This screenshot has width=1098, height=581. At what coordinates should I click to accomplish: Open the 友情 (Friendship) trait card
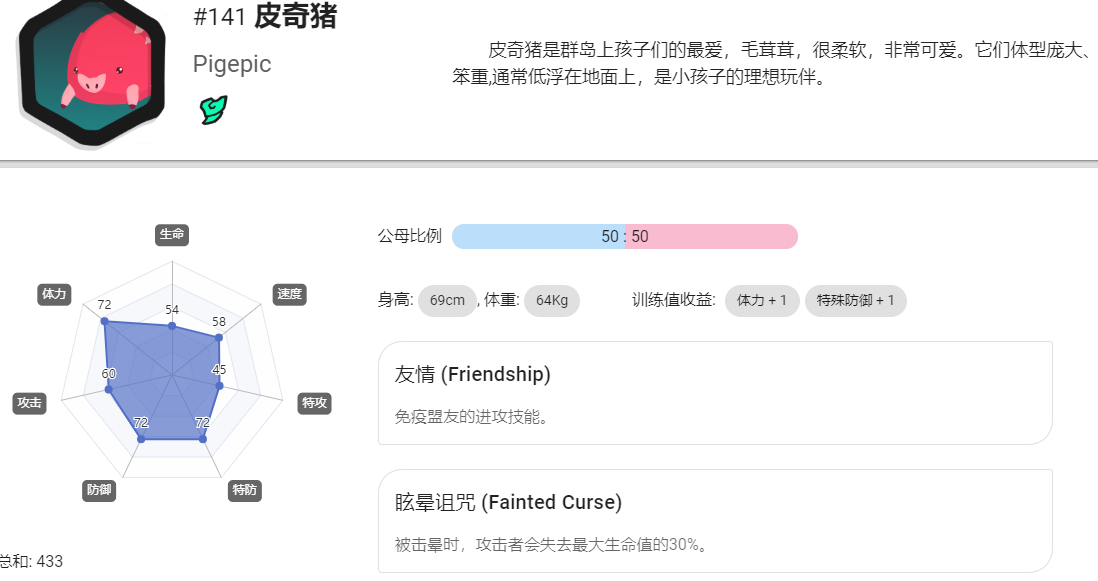(715, 393)
